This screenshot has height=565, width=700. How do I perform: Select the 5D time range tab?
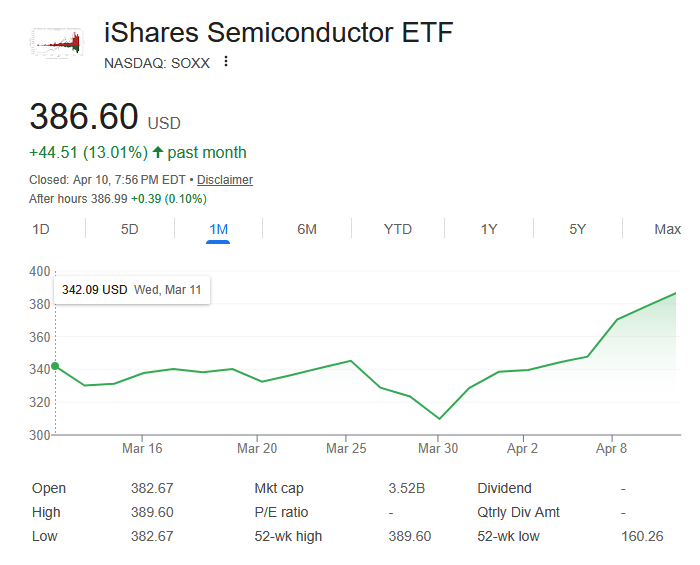pos(130,229)
